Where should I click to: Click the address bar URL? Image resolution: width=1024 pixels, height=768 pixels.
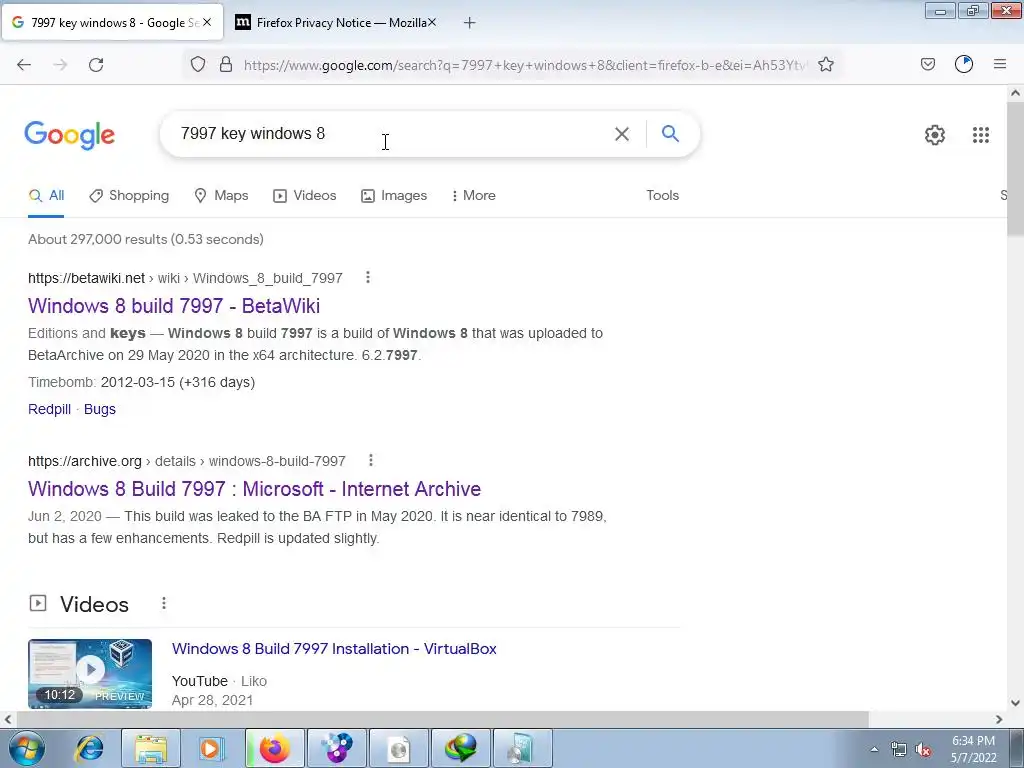pos(526,65)
